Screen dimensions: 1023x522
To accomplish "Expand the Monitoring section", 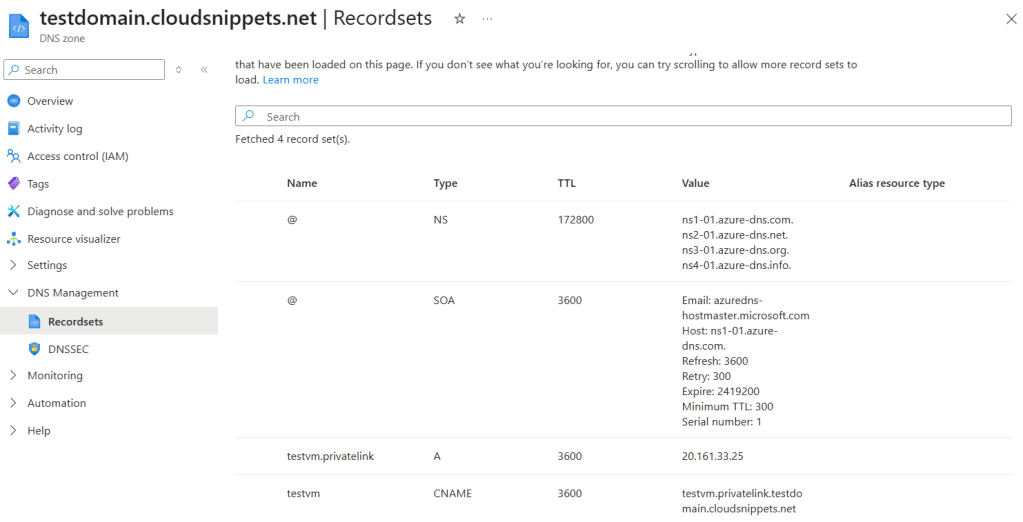I will (x=13, y=376).
